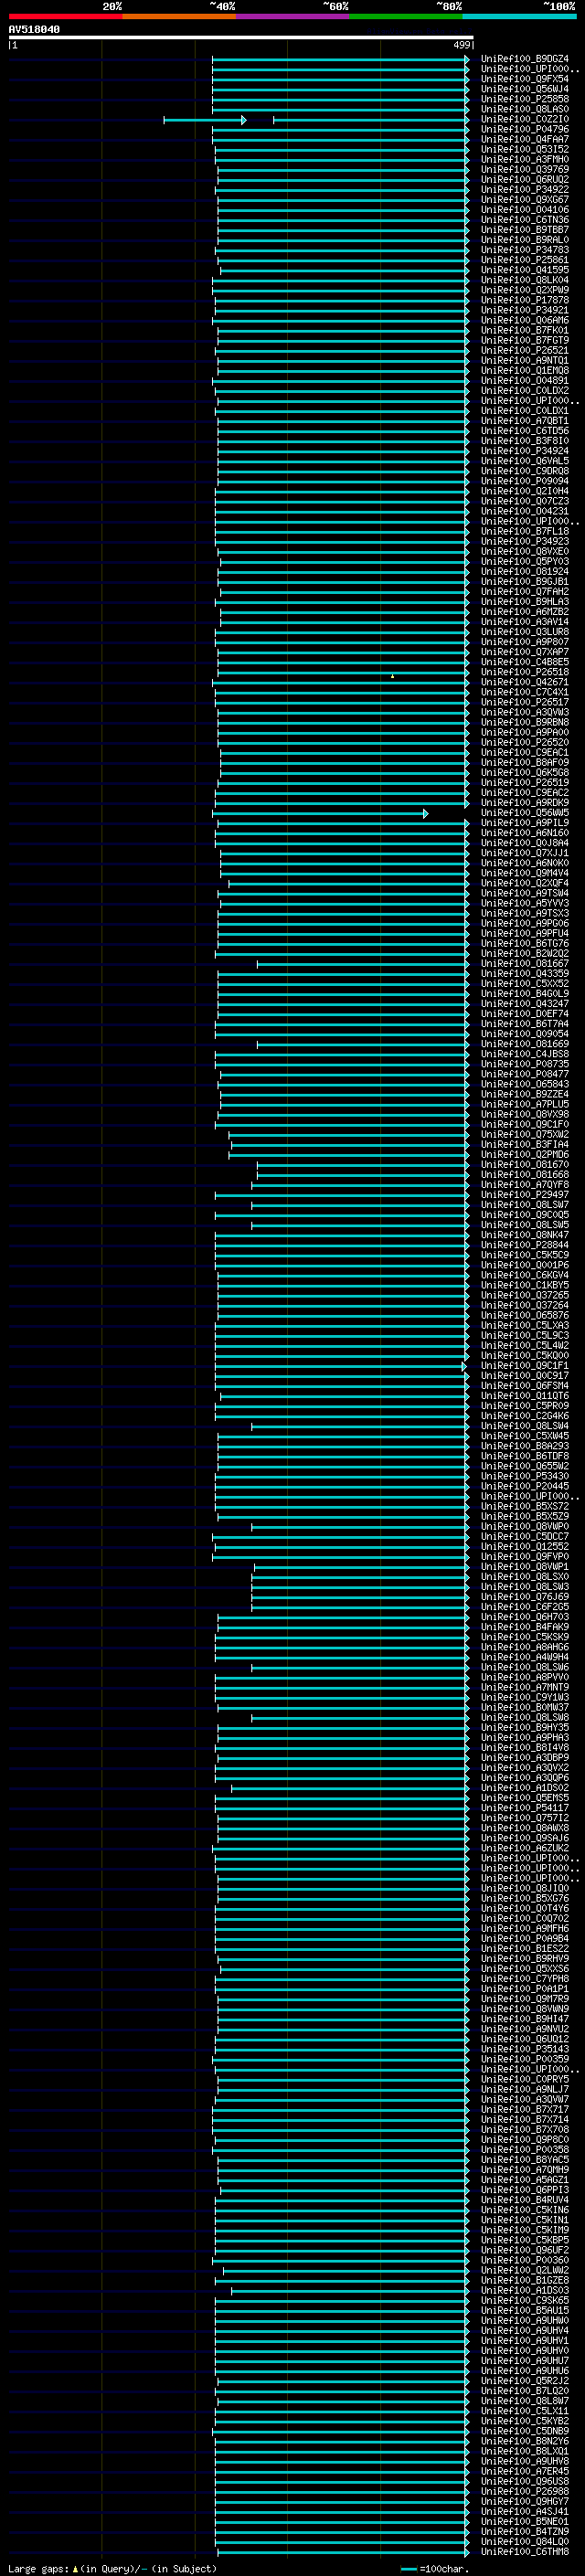The height and width of the screenshot is (2576, 585).
Task: Select the UniRef100_P29497 label
Action: coord(525,1194)
